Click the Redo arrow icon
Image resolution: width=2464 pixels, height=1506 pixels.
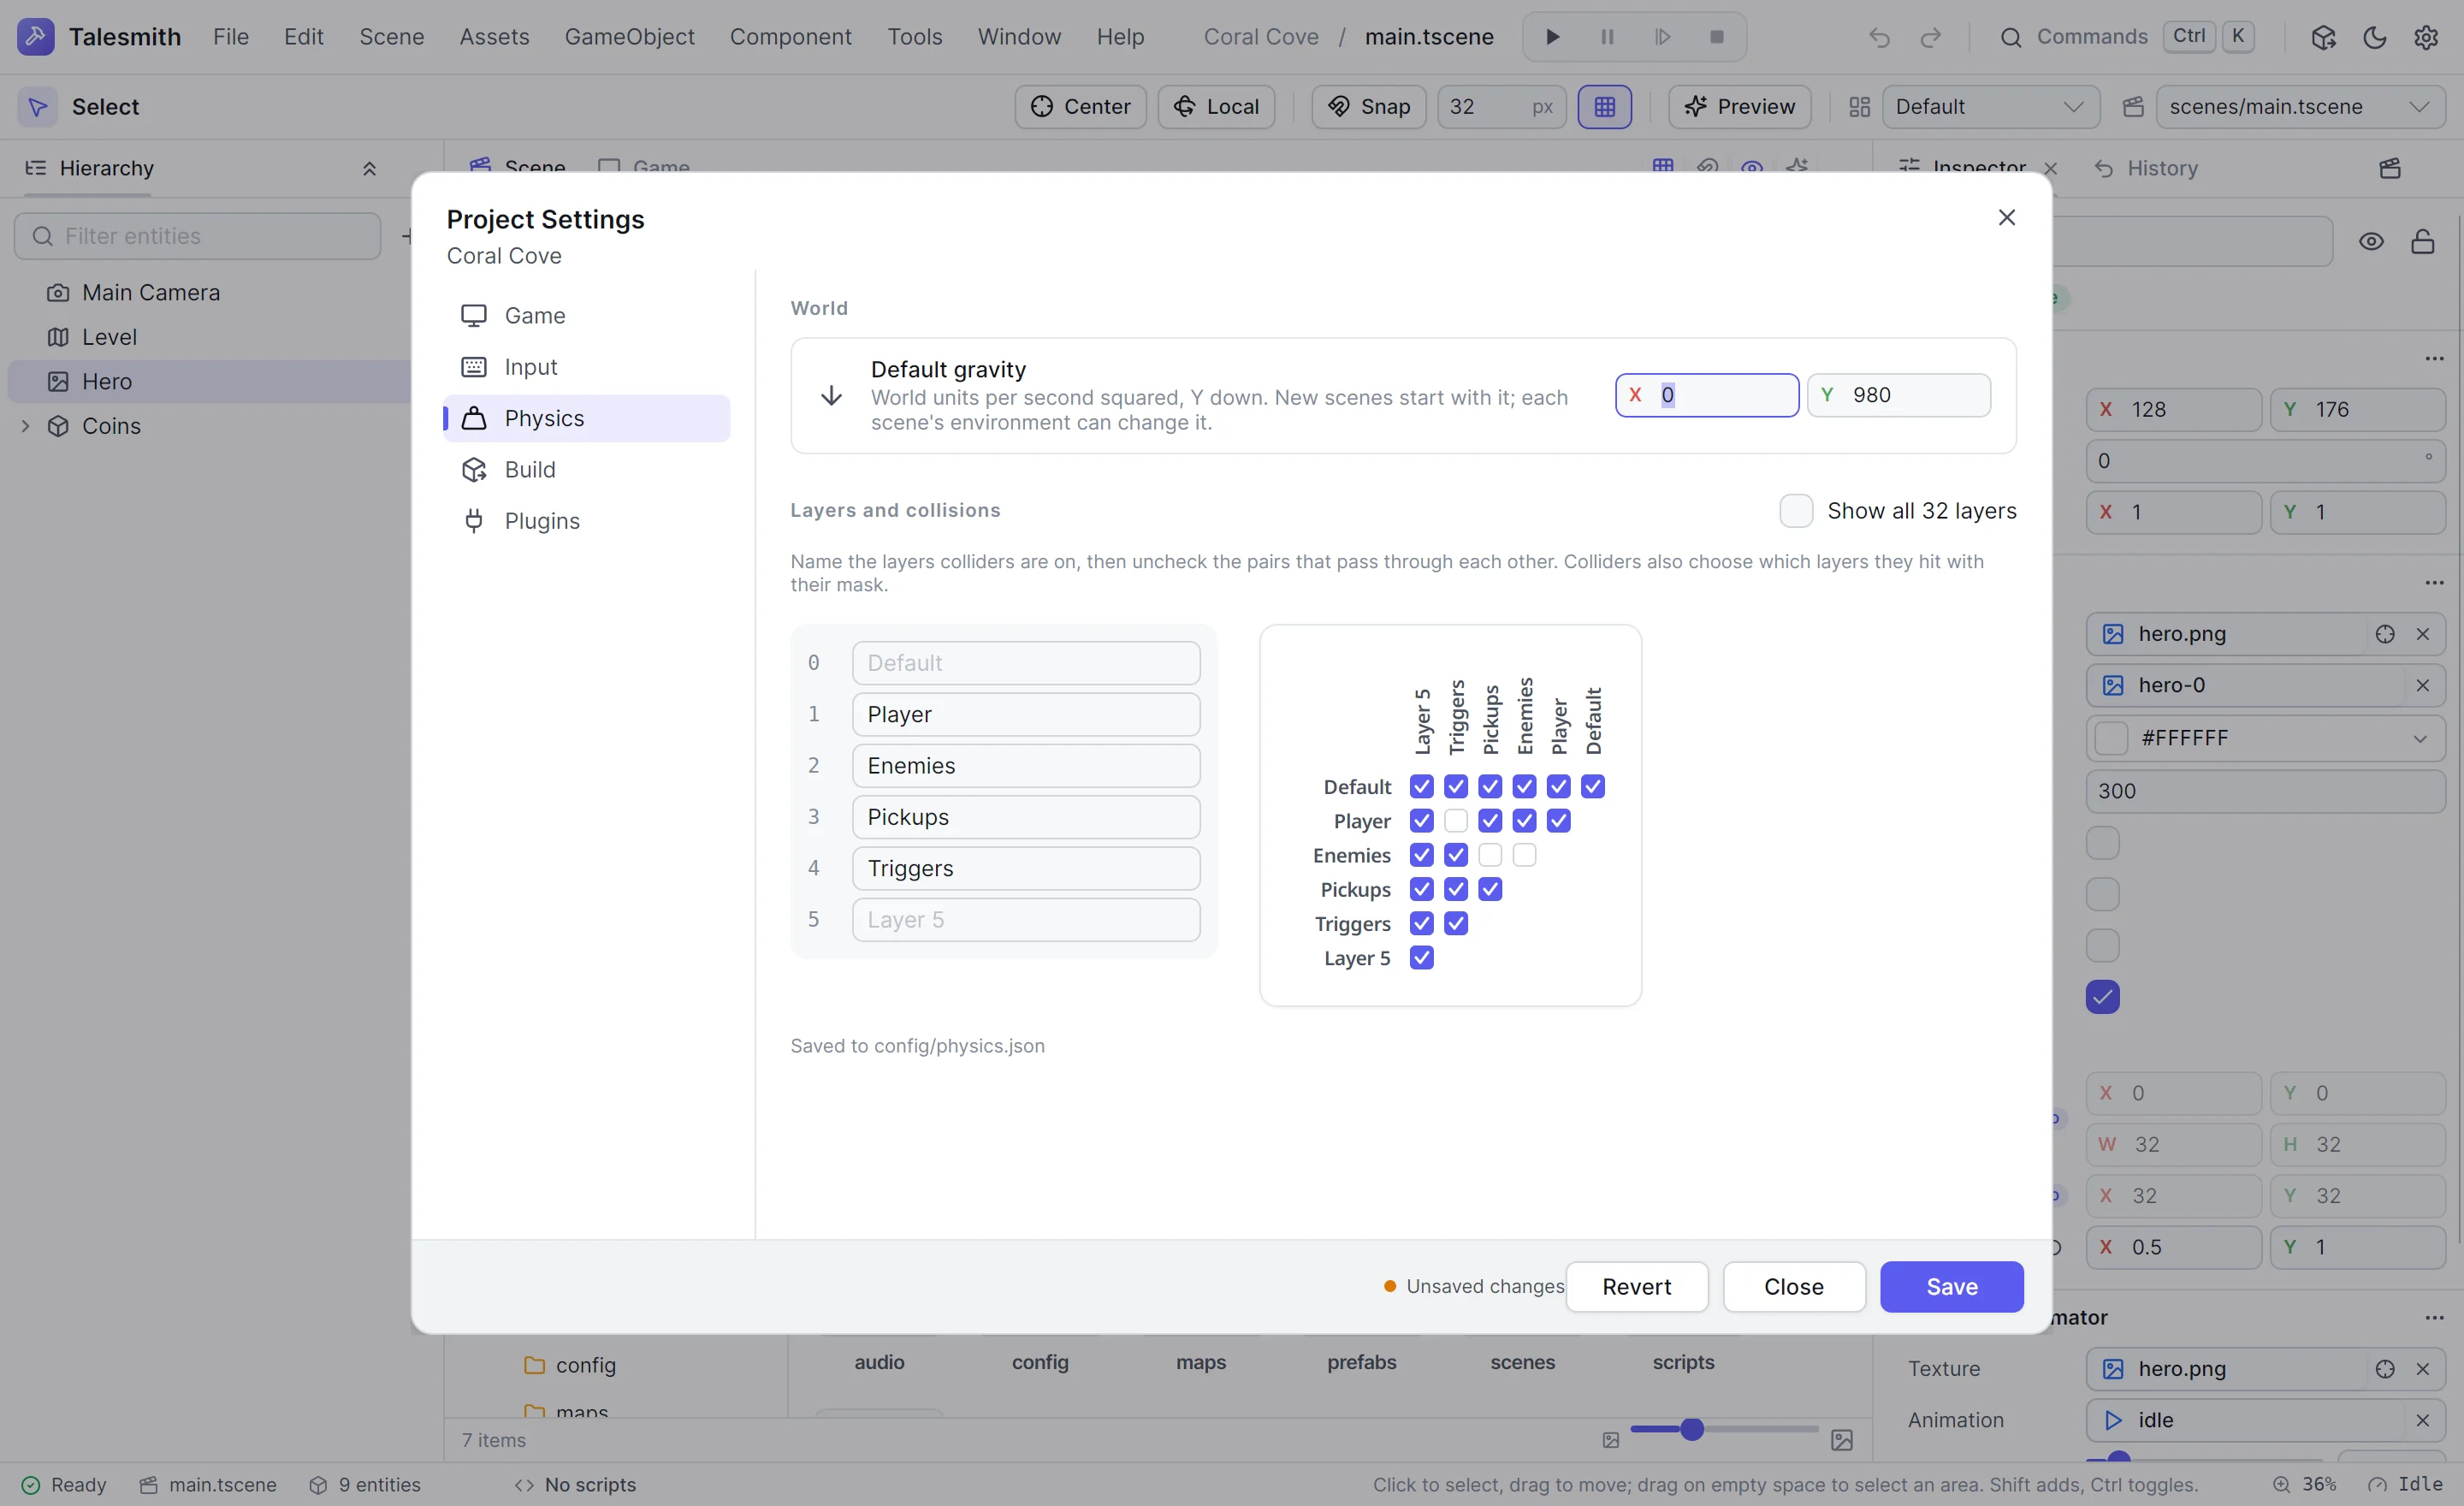tap(1931, 37)
